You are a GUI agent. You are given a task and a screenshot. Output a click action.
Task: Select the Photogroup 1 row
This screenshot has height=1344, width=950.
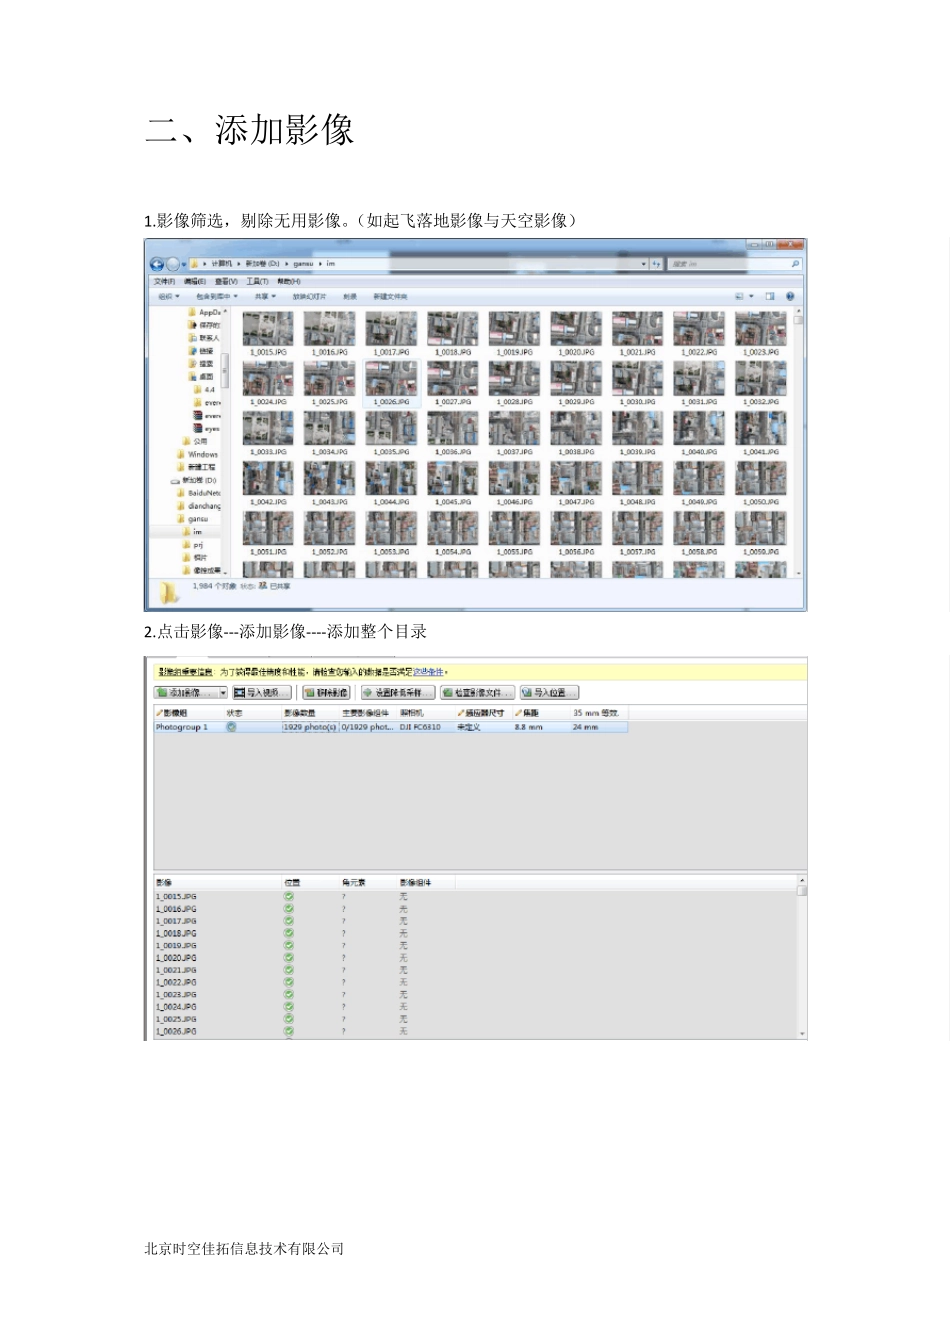391,727
